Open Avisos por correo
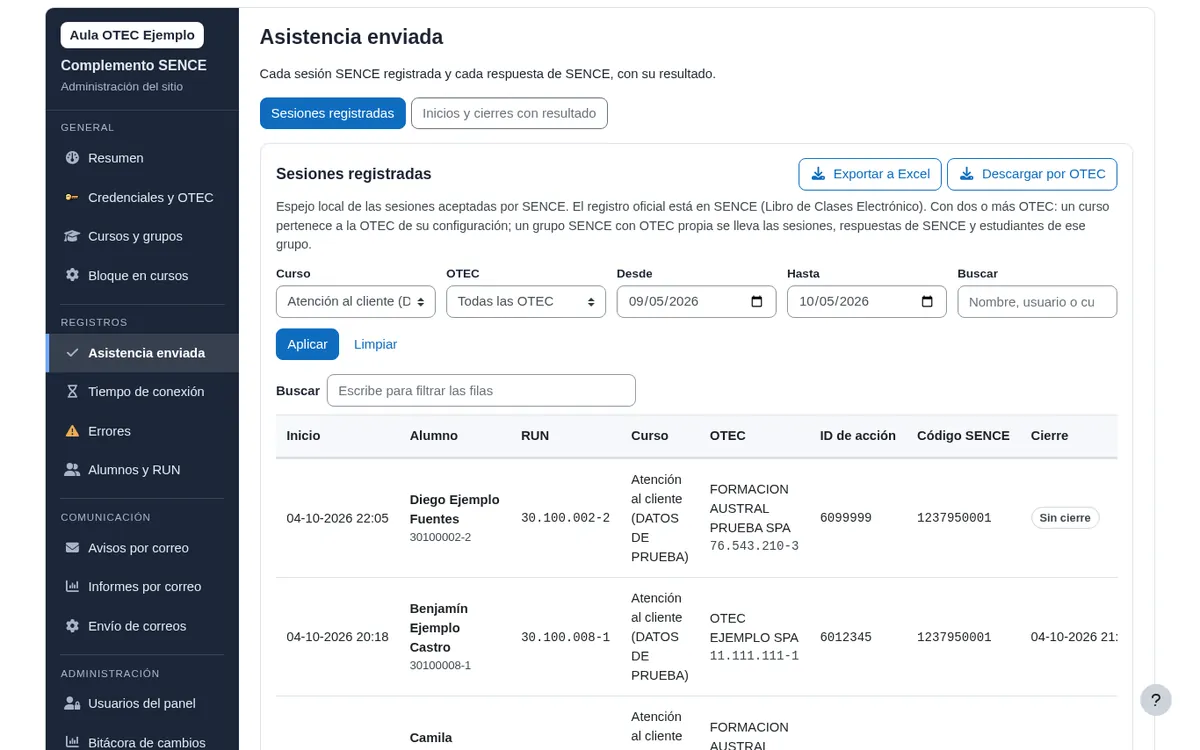Image resolution: width=1200 pixels, height=750 pixels. coord(142,548)
